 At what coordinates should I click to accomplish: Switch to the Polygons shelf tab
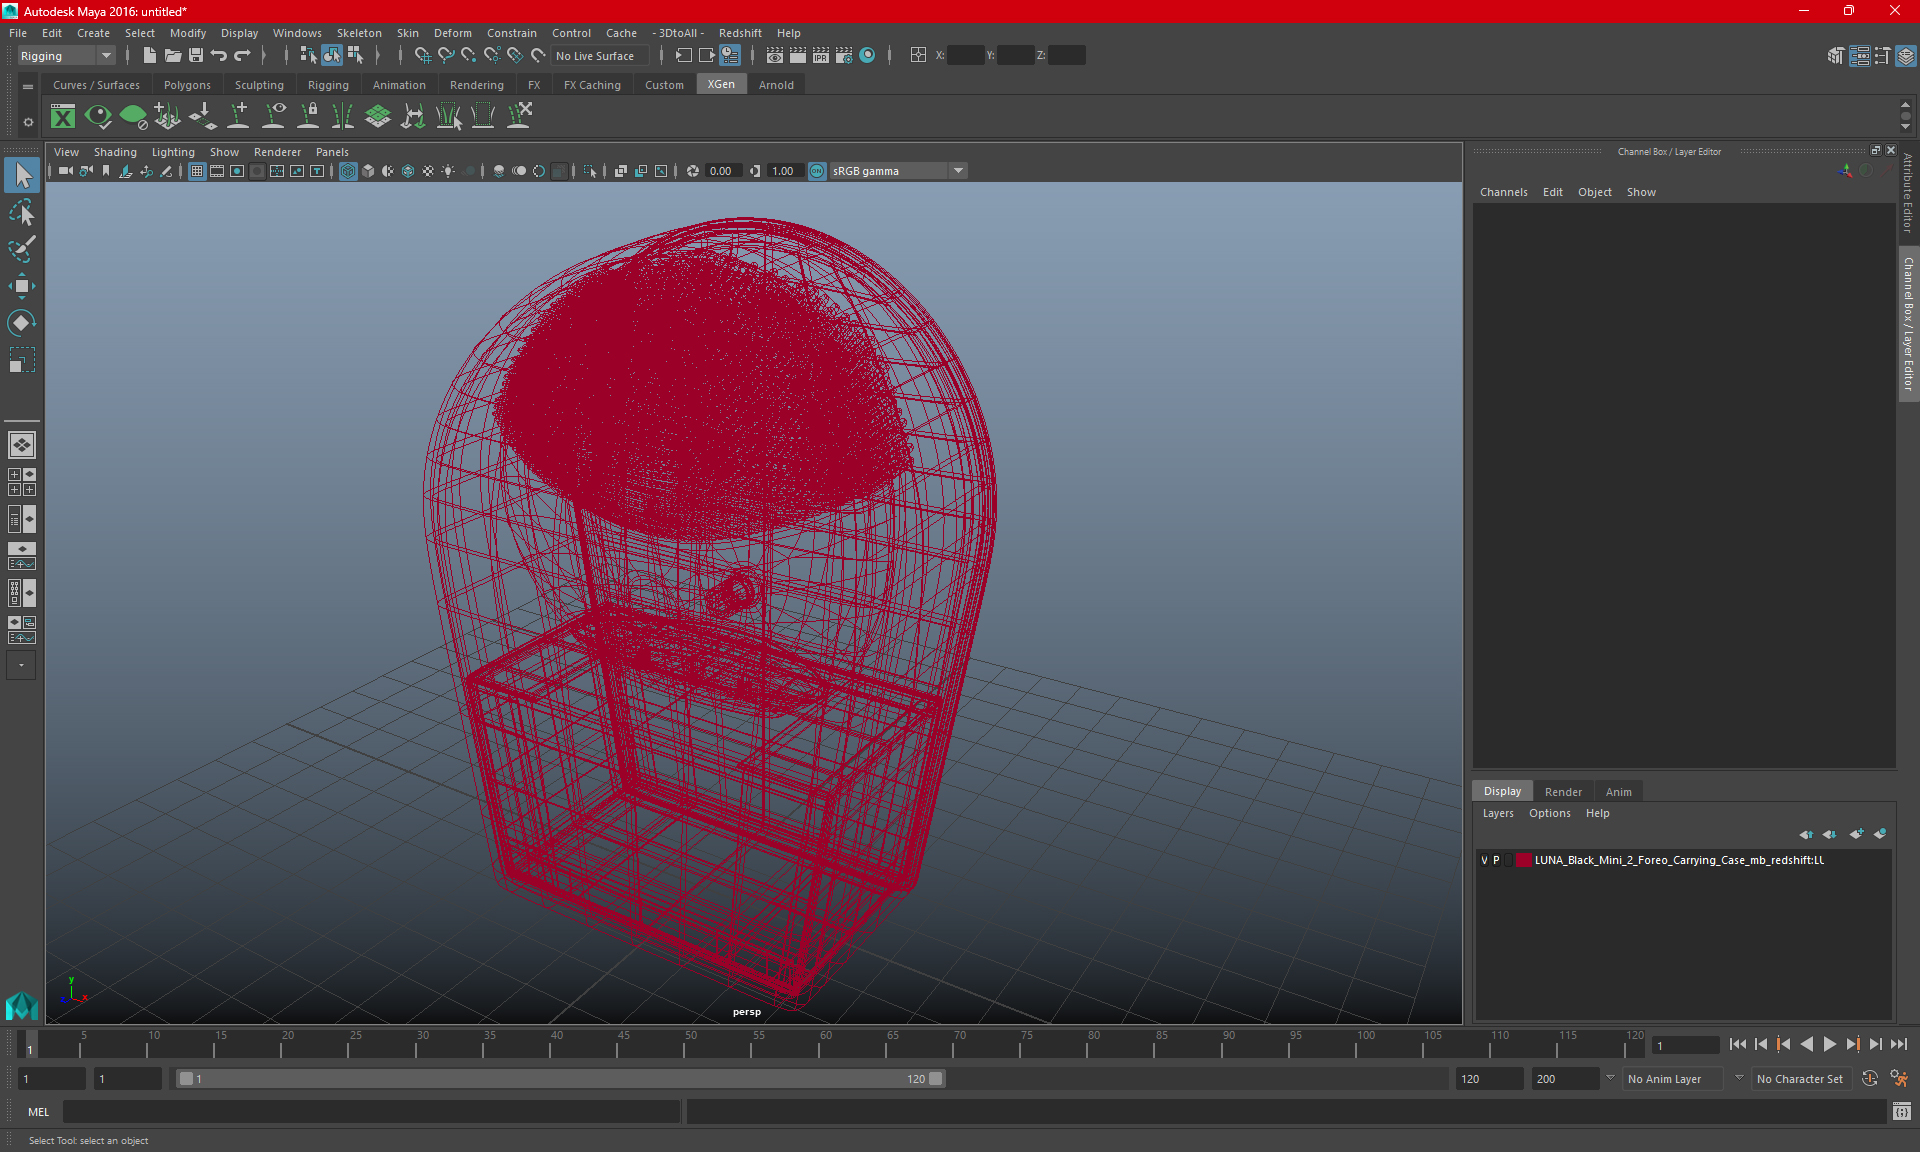point(187,85)
